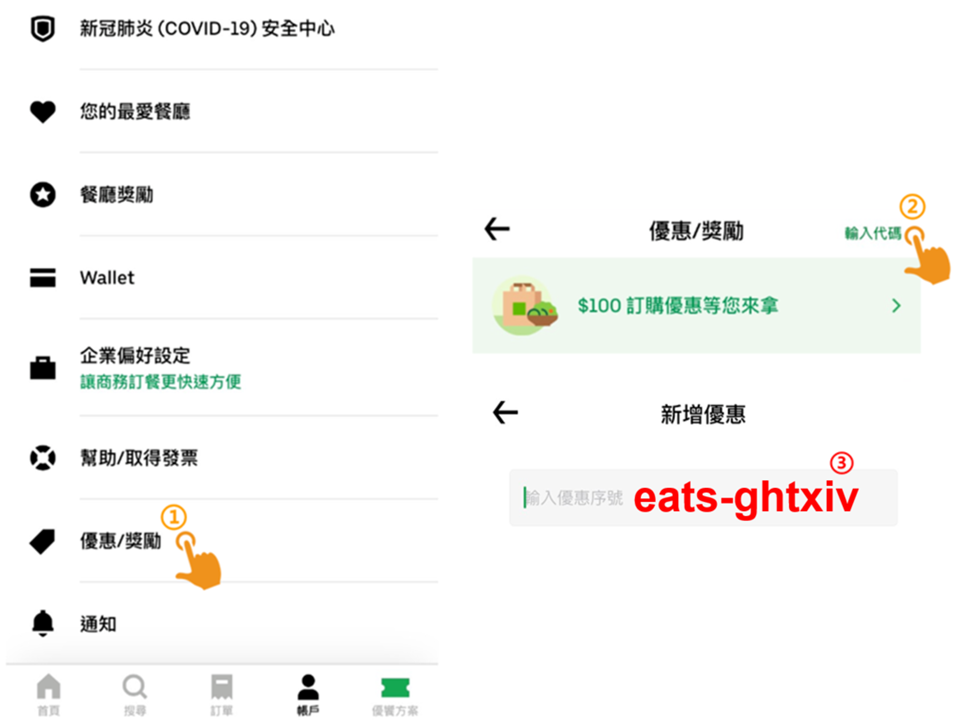Select the star icon for restaurant rewards
Viewport: 962px width, 720px height.
click(43, 195)
